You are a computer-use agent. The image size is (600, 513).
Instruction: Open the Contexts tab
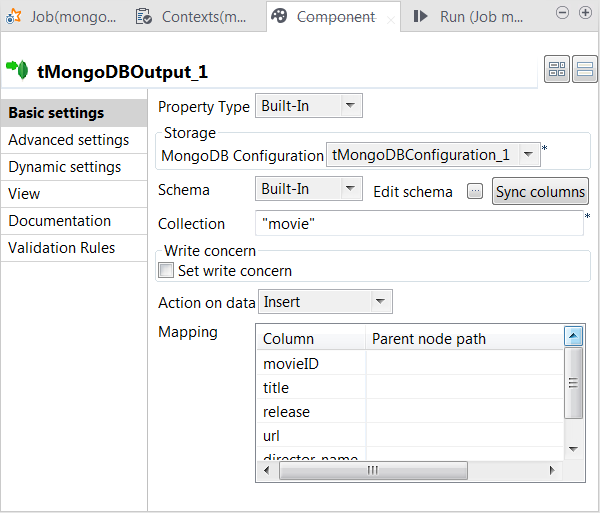pyautogui.click(x=193, y=16)
